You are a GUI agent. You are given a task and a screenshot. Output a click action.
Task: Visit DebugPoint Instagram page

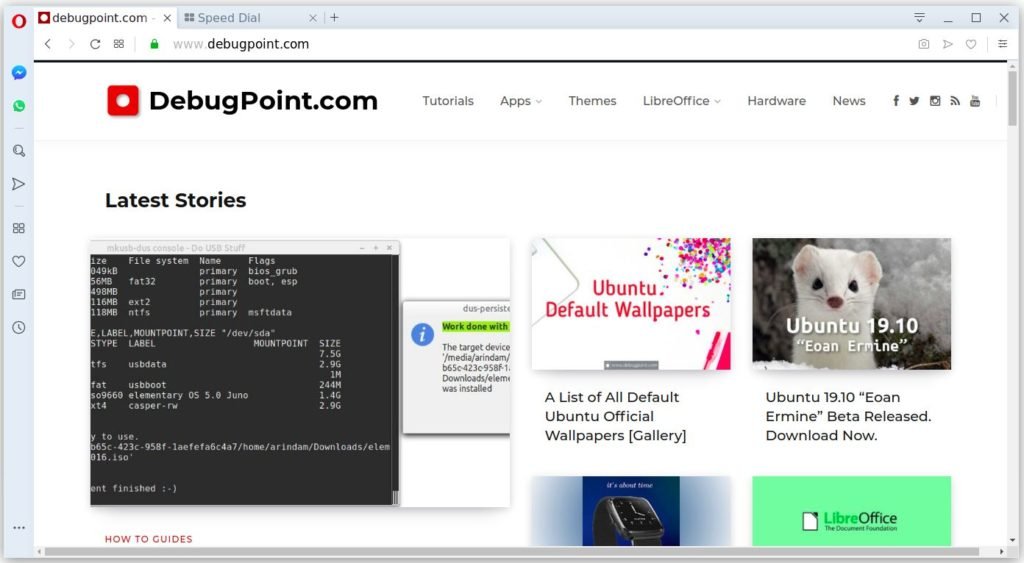point(935,101)
